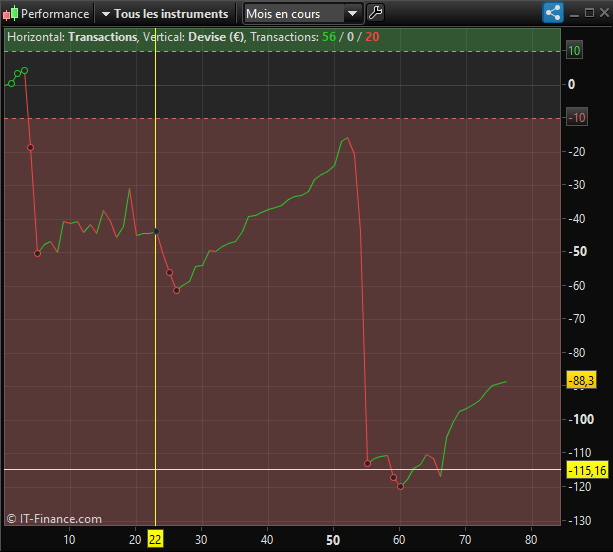Viewport: 613px width, 552px height.
Task: Click the blue share icon
Action: click(553, 13)
